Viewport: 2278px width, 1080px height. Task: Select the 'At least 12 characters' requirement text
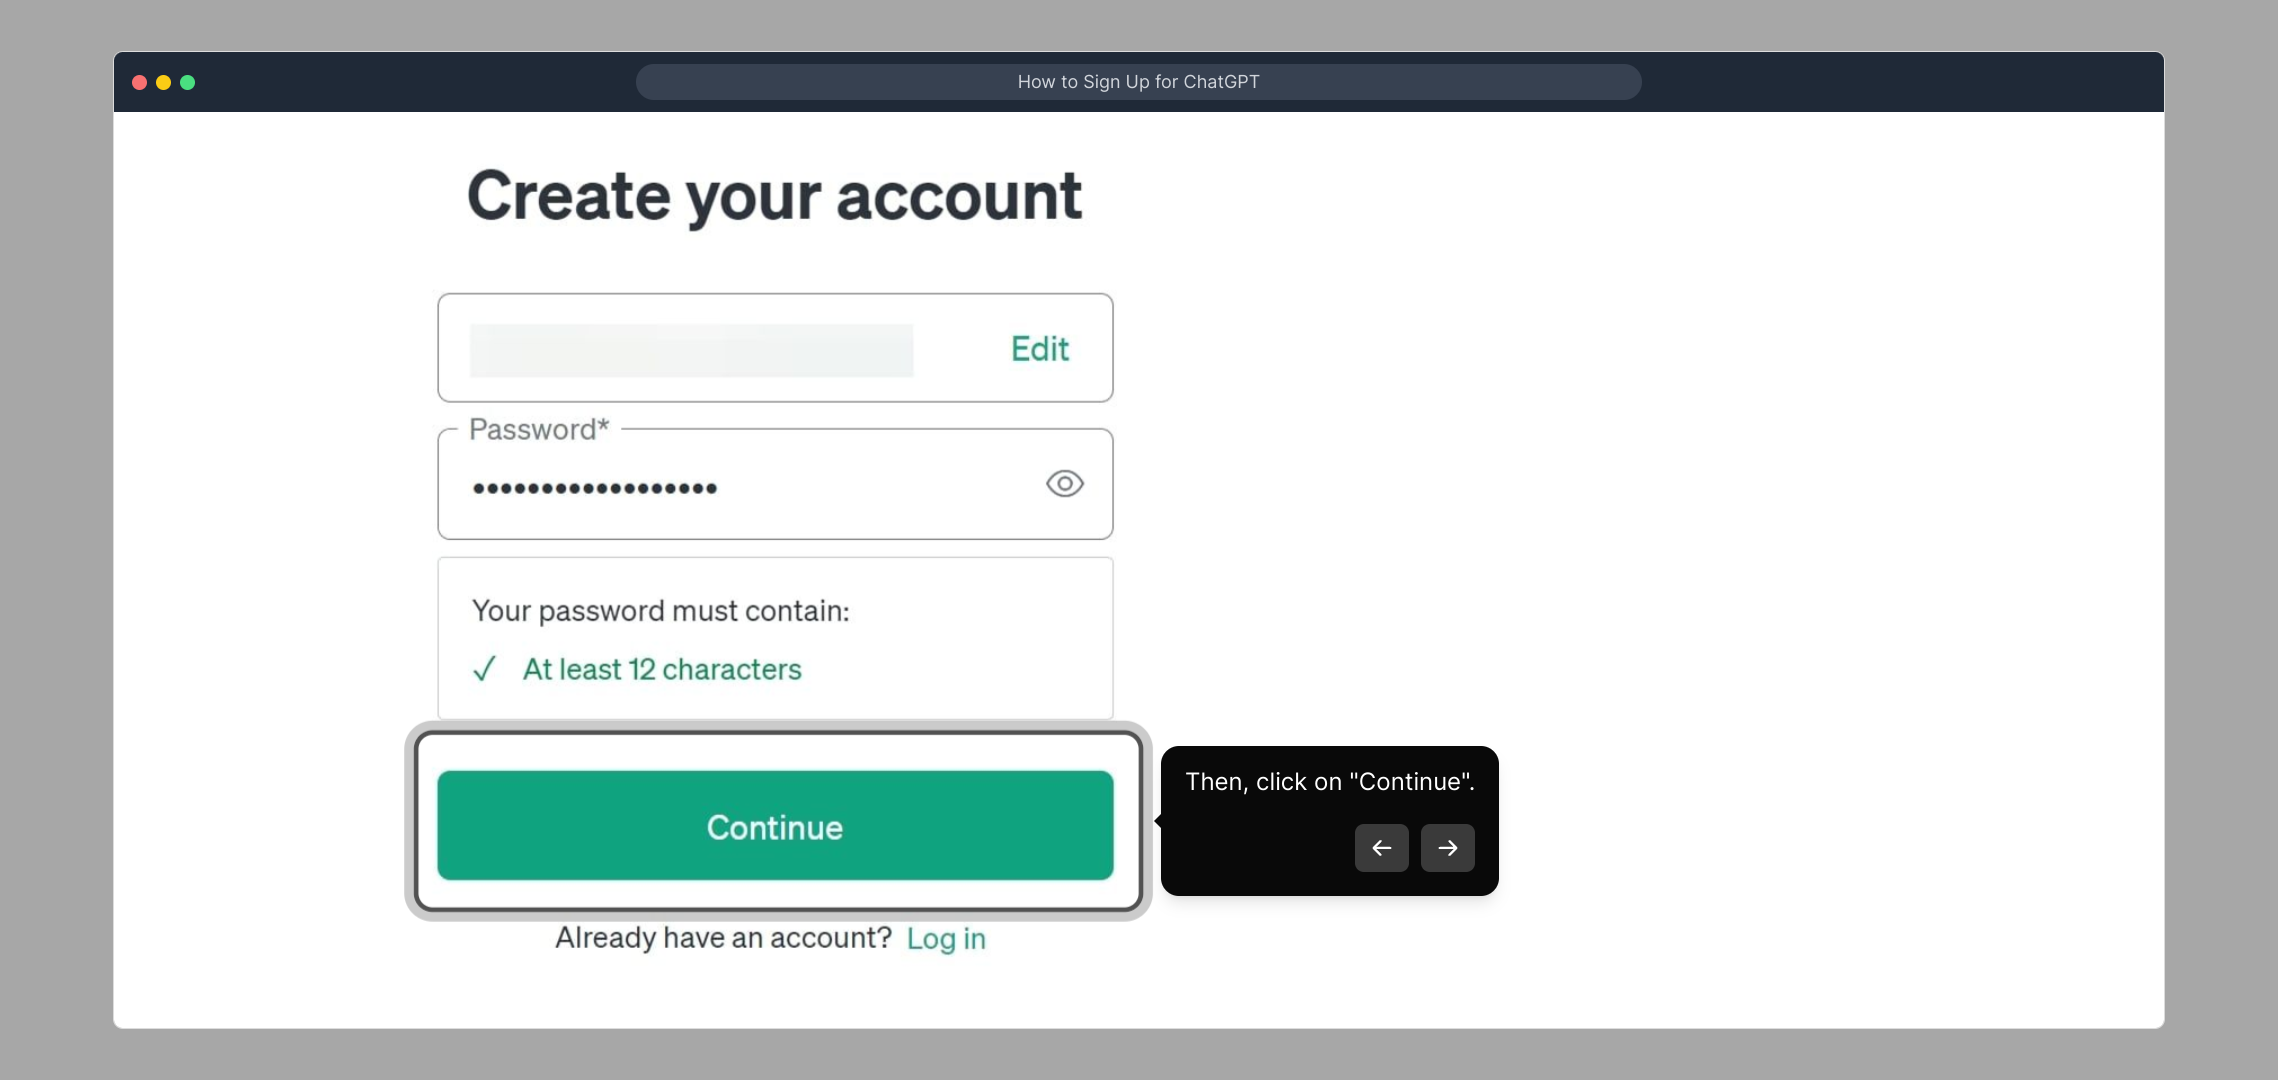662,669
